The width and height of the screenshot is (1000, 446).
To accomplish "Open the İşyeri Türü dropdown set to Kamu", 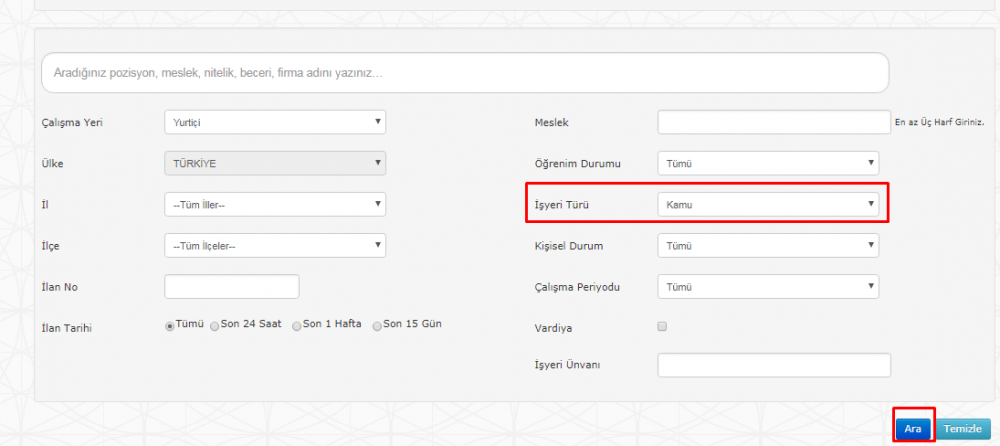I will tap(767, 204).
